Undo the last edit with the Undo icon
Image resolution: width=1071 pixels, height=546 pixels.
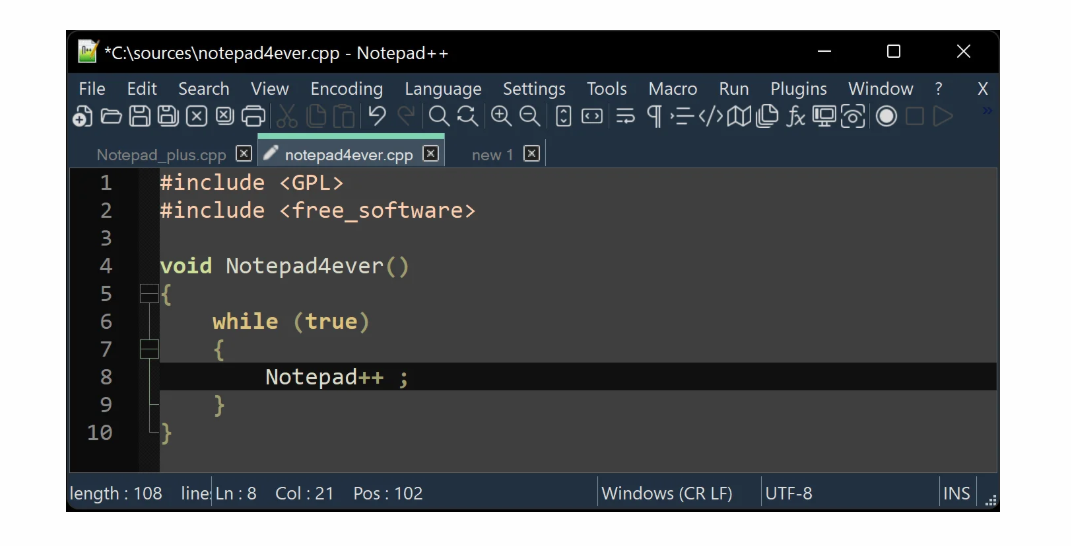point(377,116)
